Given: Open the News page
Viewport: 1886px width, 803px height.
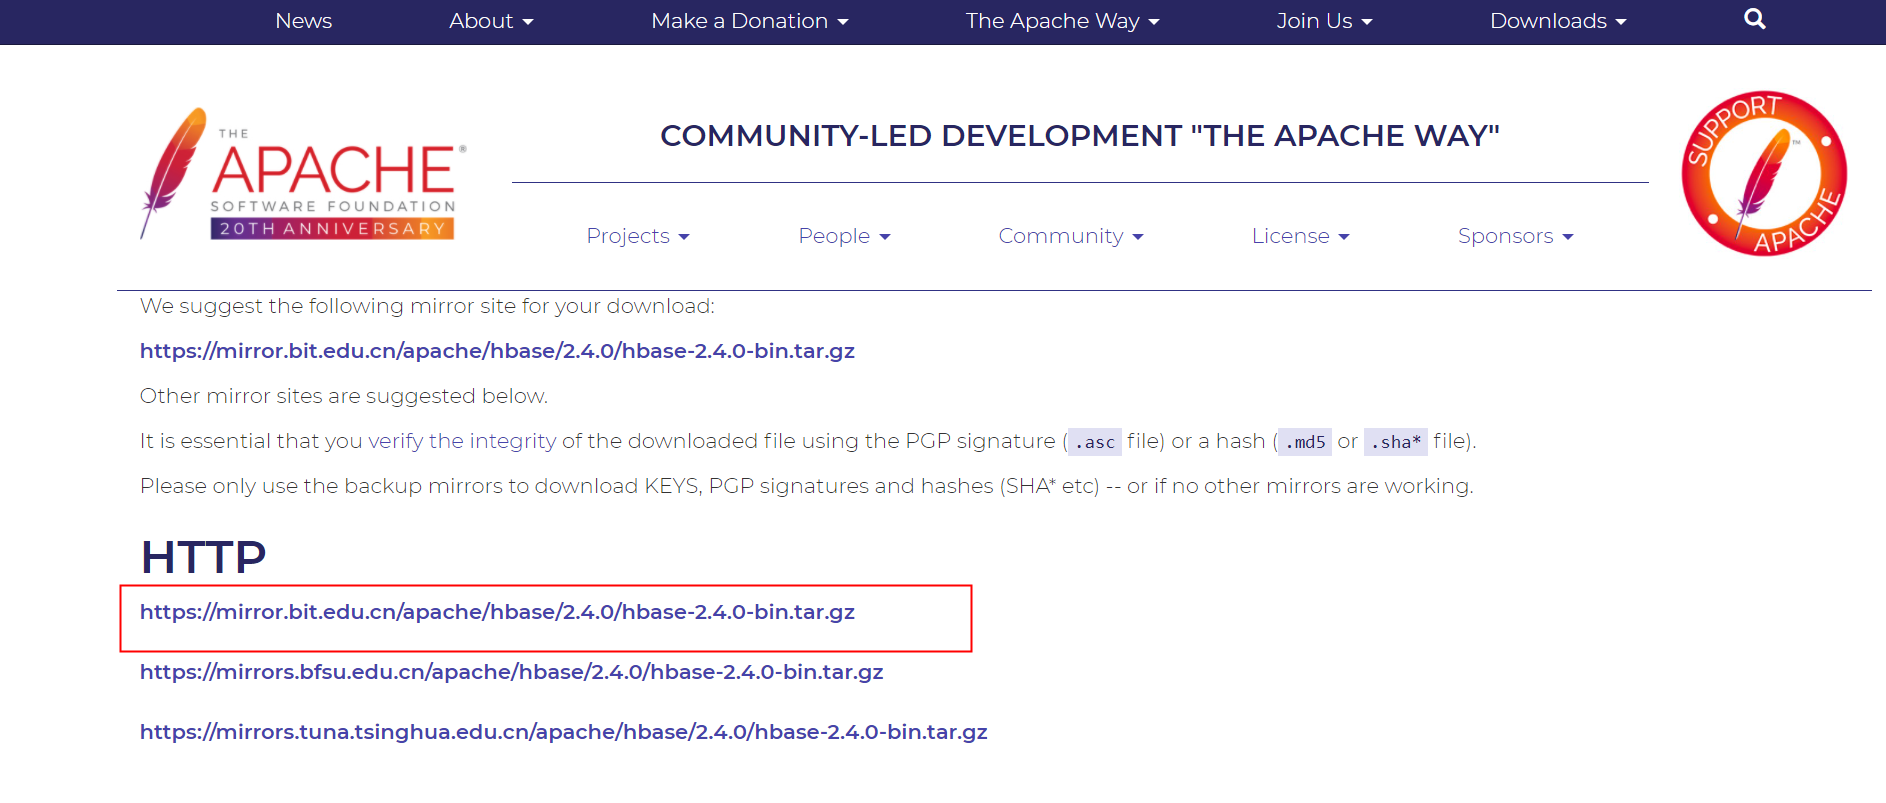Looking at the screenshot, I should [303, 21].
